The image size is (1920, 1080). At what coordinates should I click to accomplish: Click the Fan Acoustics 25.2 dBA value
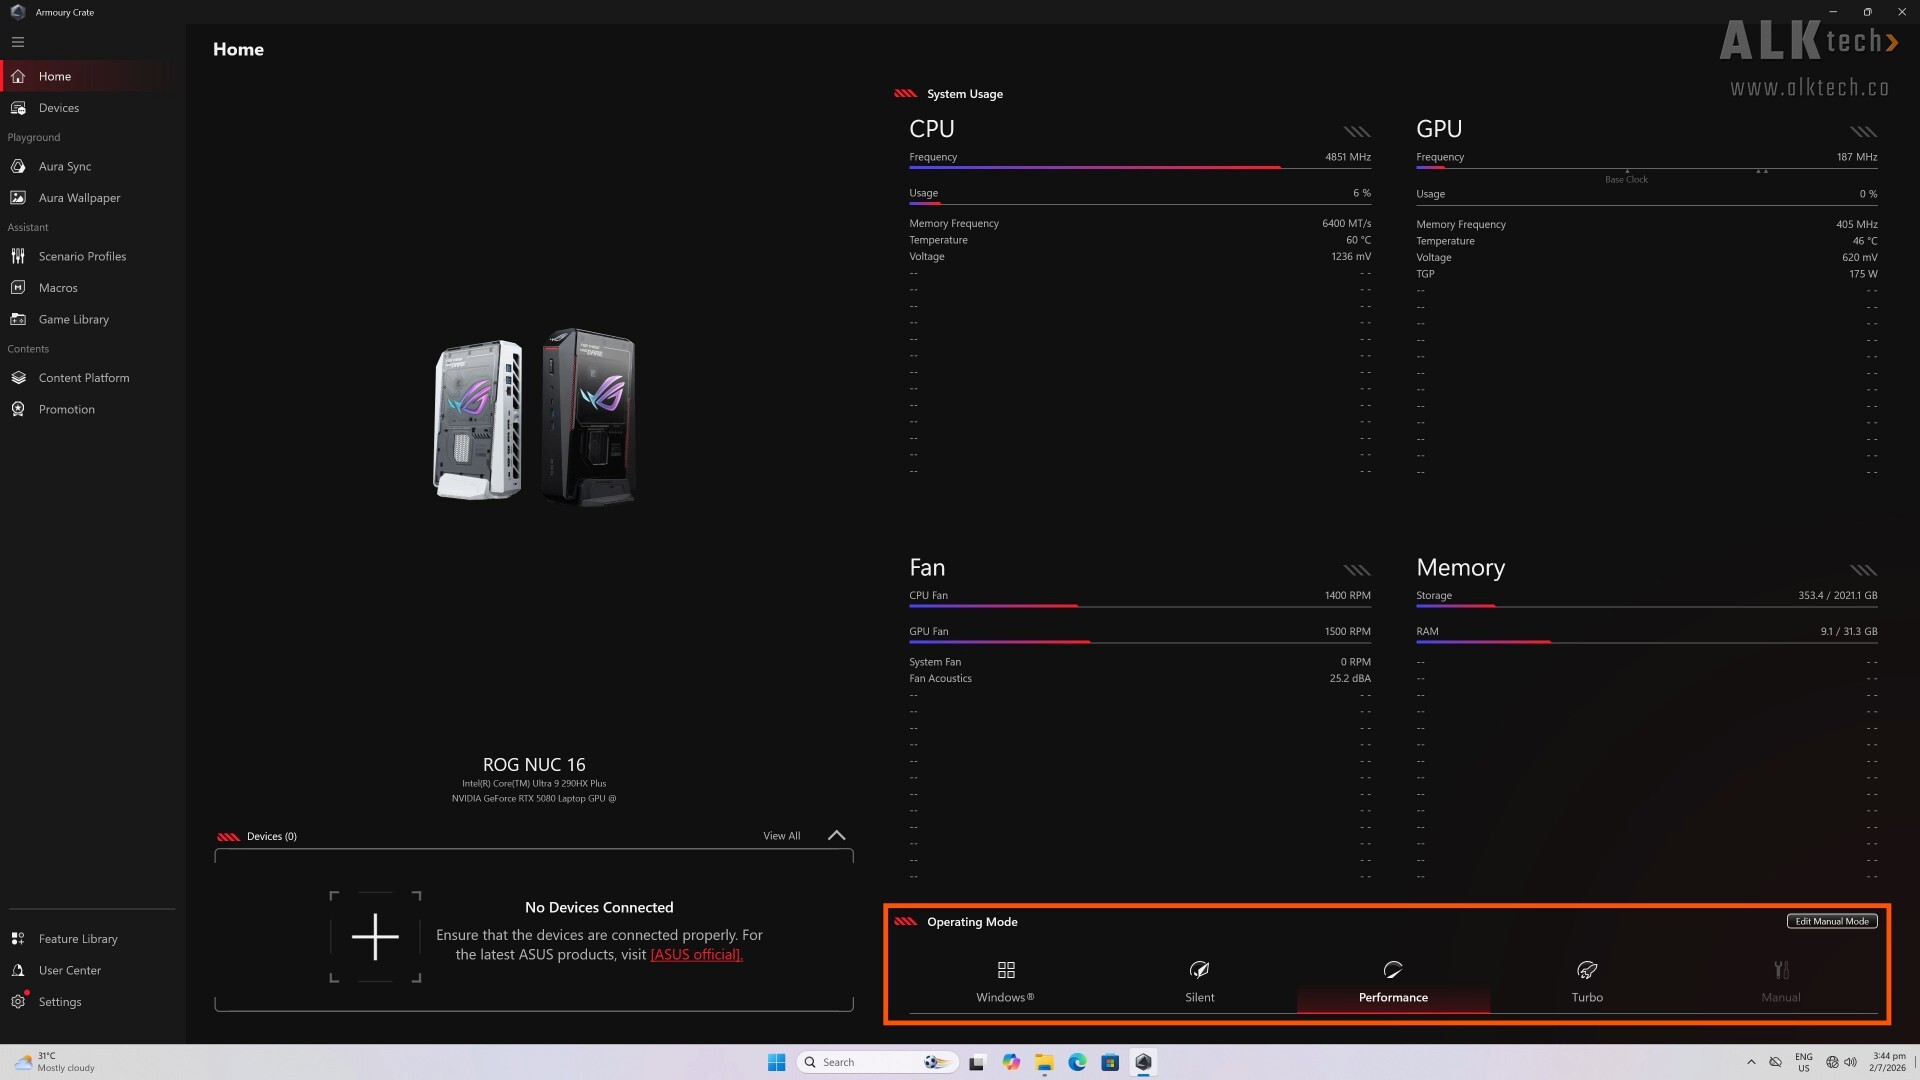tap(1350, 678)
